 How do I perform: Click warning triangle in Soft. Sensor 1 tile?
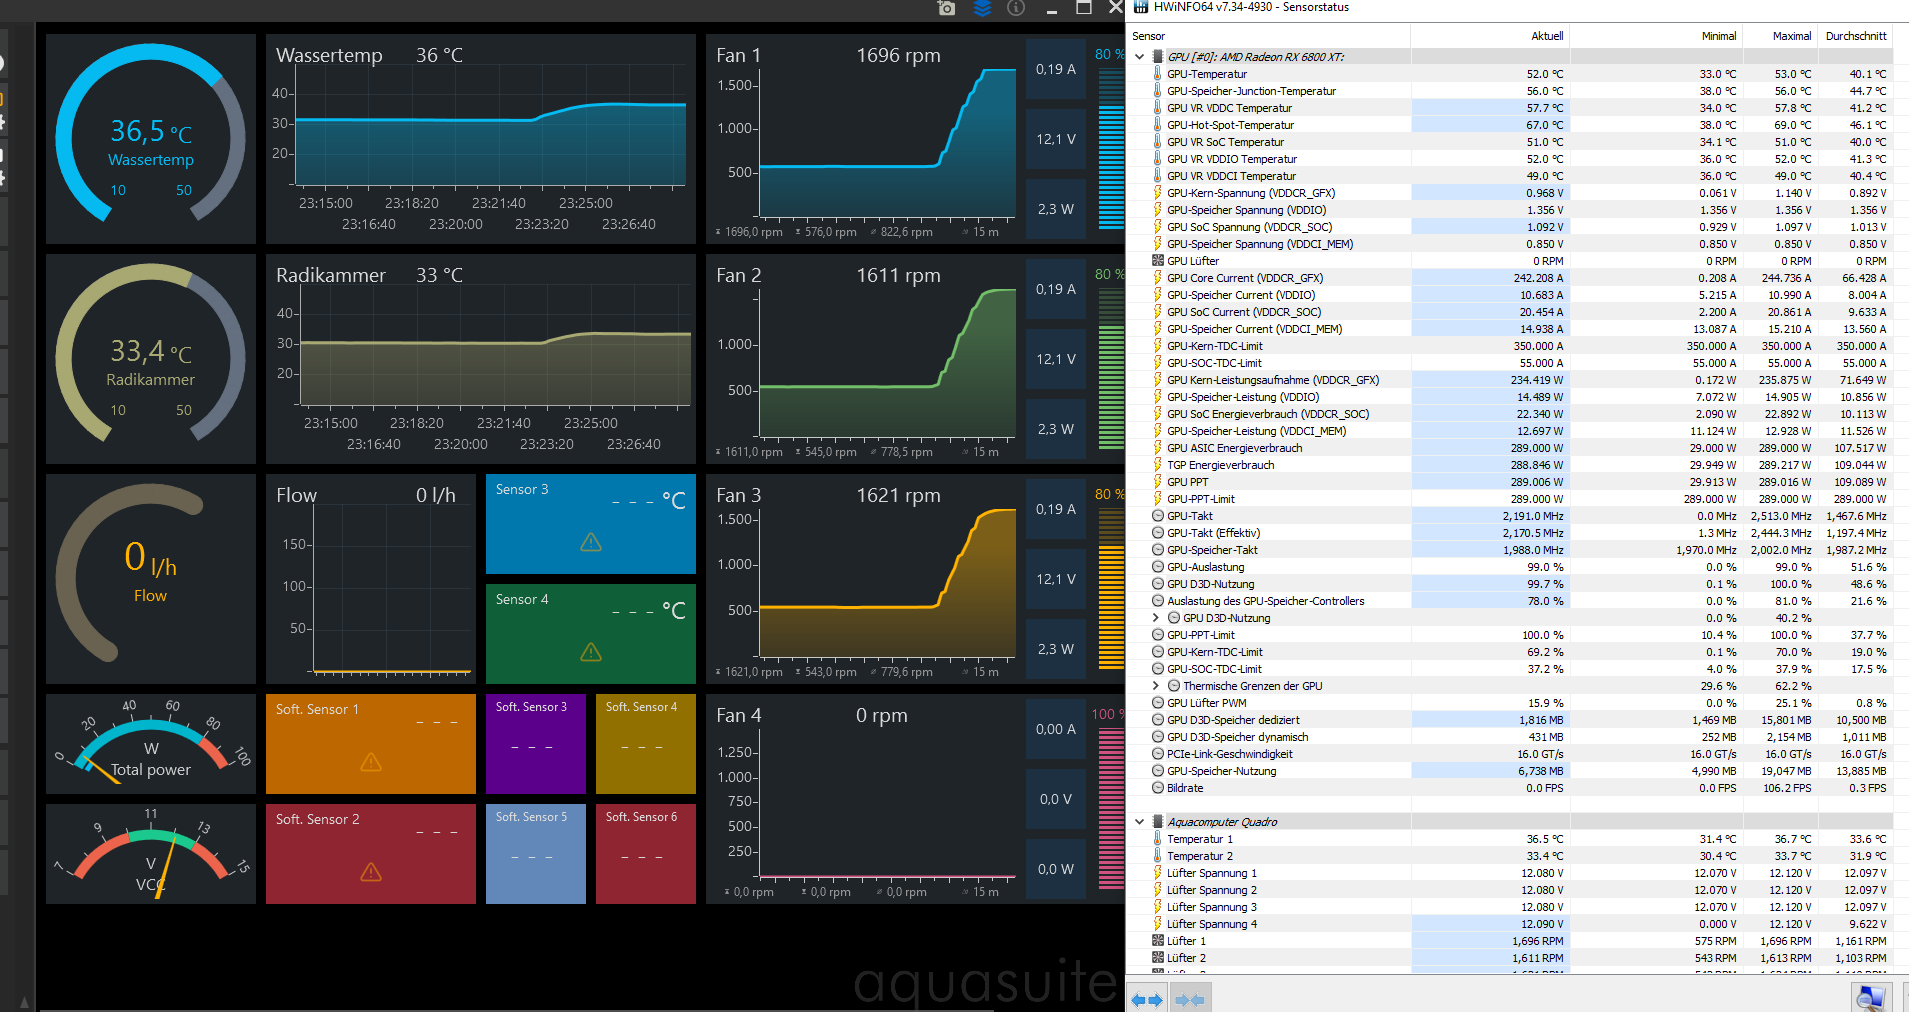(x=371, y=762)
